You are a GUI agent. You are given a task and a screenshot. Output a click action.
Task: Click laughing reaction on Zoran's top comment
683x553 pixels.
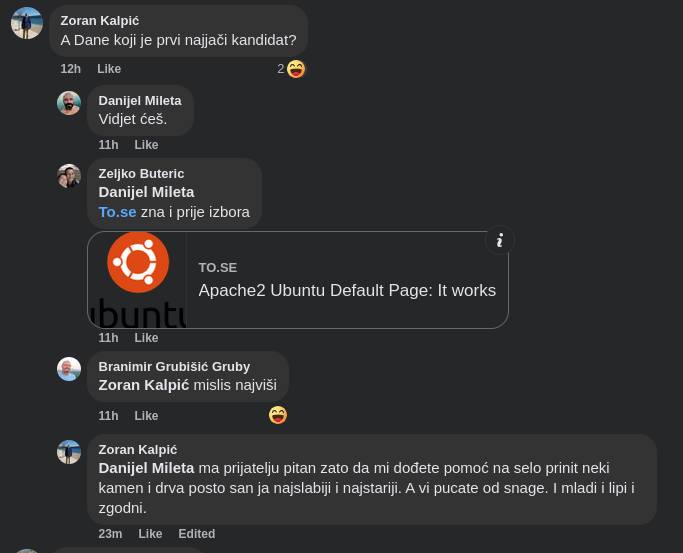pos(295,69)
